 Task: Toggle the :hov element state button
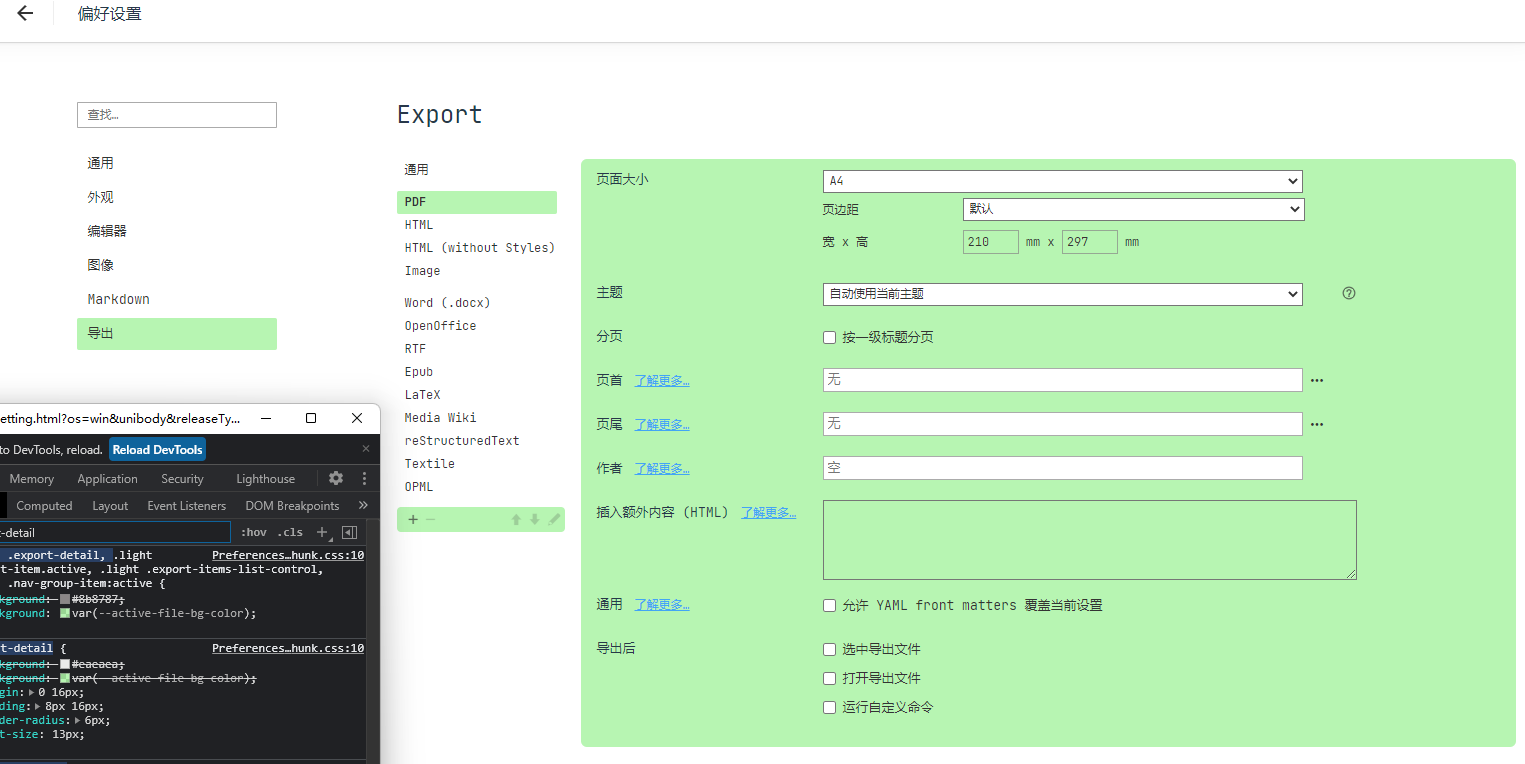(254, 533)
